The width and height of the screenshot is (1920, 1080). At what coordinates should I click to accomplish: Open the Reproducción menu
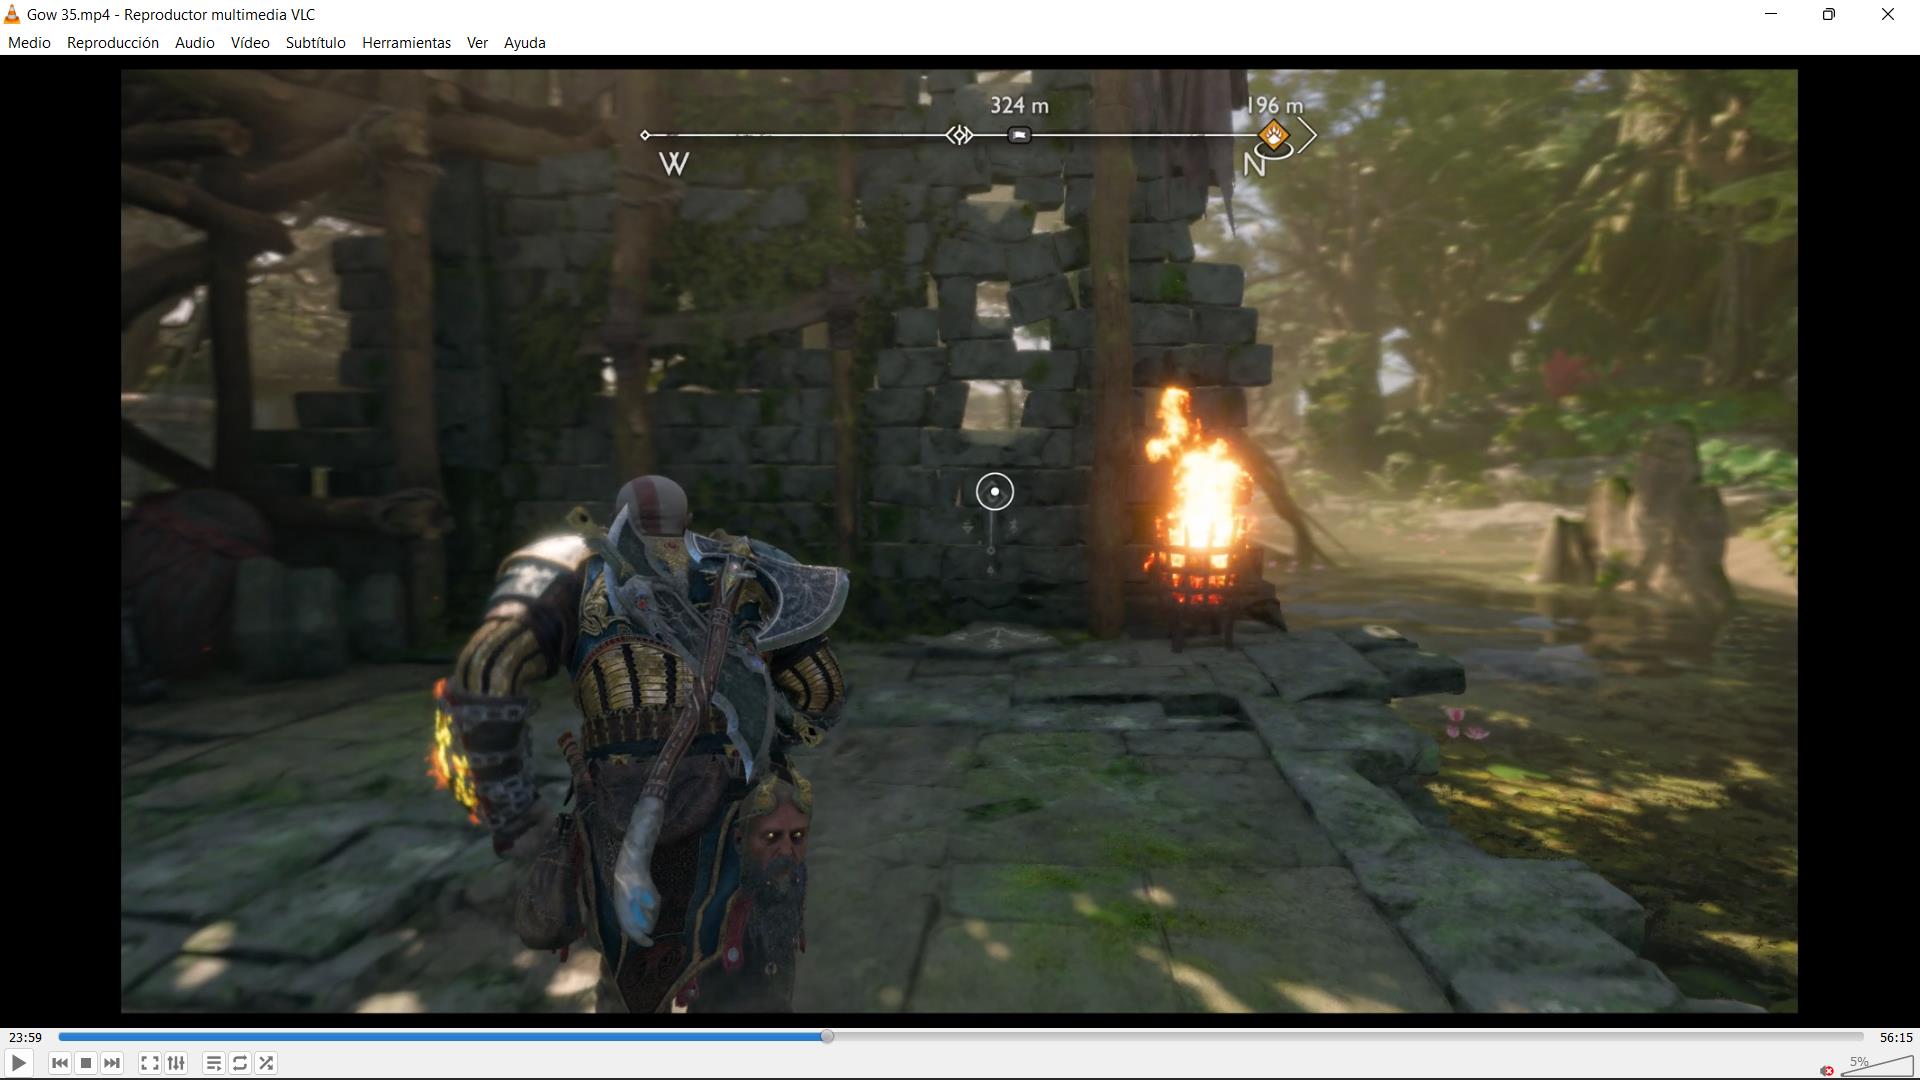coord(113,43)
